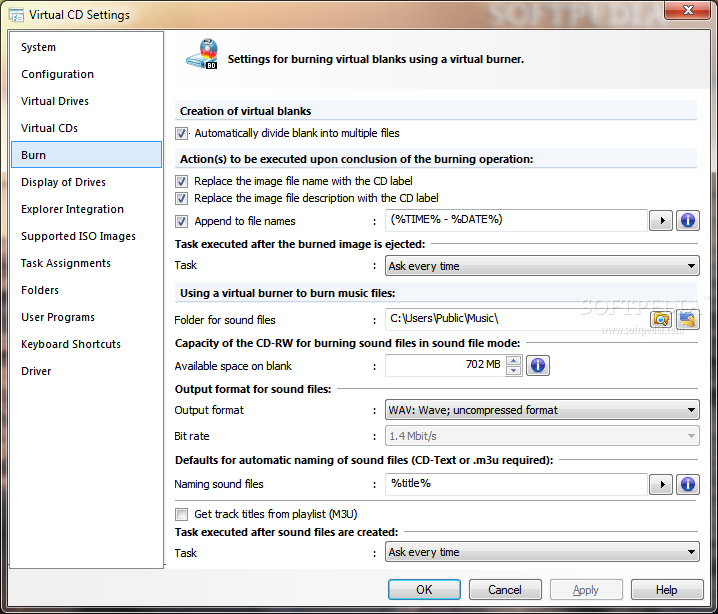Click the virtual burner icon in header

tap(202, 54)
